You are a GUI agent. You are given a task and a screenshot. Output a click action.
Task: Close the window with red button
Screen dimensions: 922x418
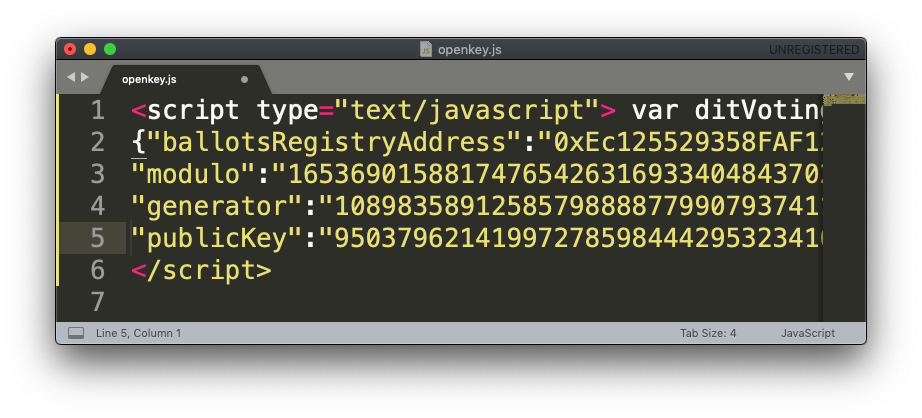point(70,49)
